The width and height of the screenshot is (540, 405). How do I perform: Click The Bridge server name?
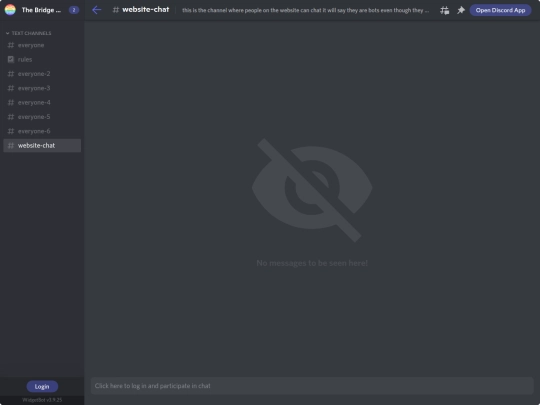(x=41, y=10)
